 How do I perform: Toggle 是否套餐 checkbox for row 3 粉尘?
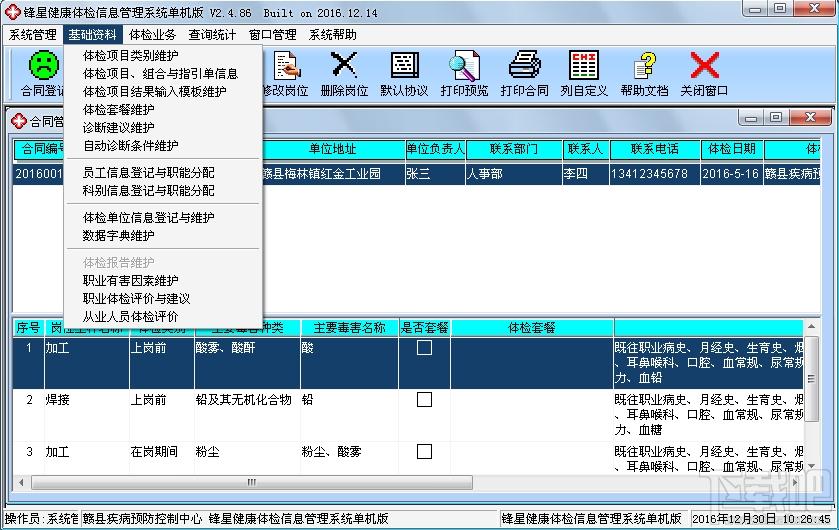pyautogui.click(x=424, y=451)
